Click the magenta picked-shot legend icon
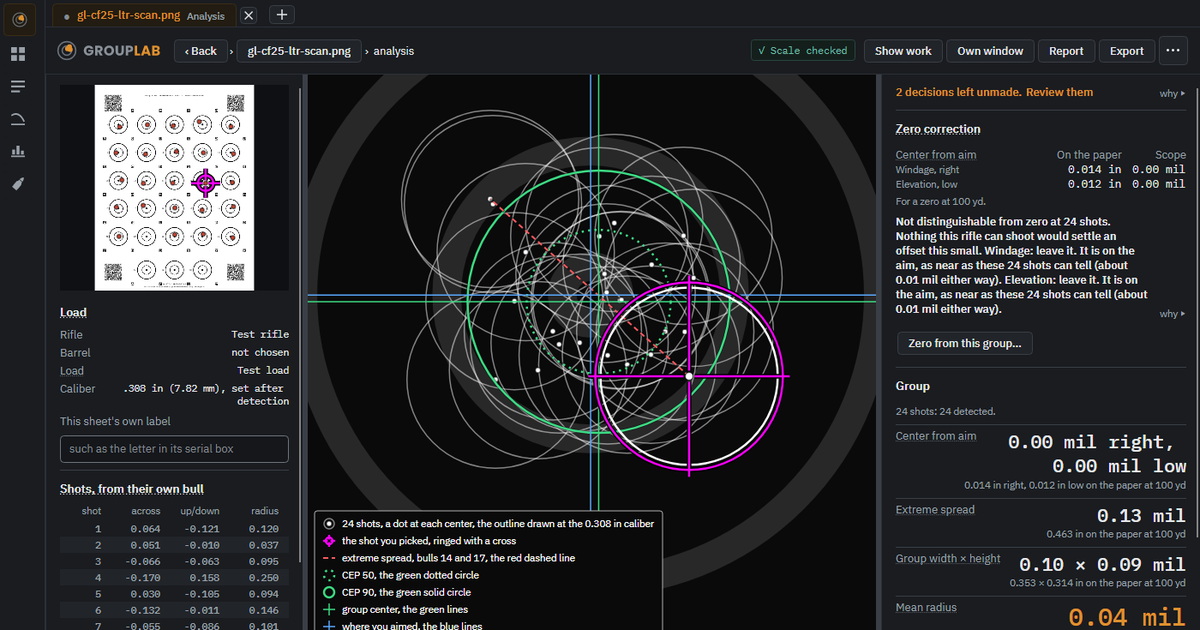1200x630 pixels. [329, 540]
